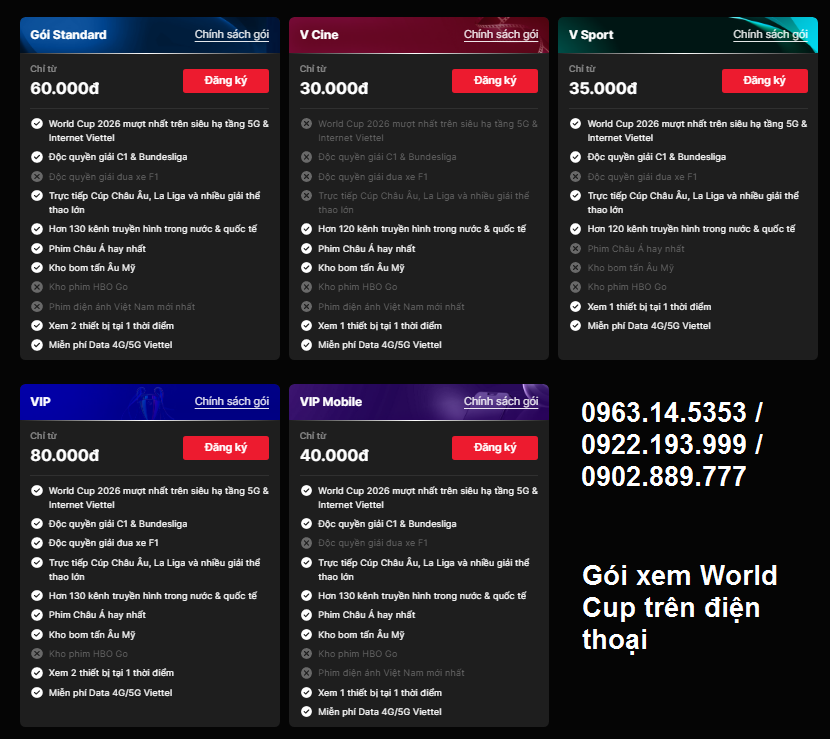Screen dimensions: 830x740
Task: Click World Cup 2026 check icon in Gói Standard
Action: pyautogui.click(x=37, y=123)
